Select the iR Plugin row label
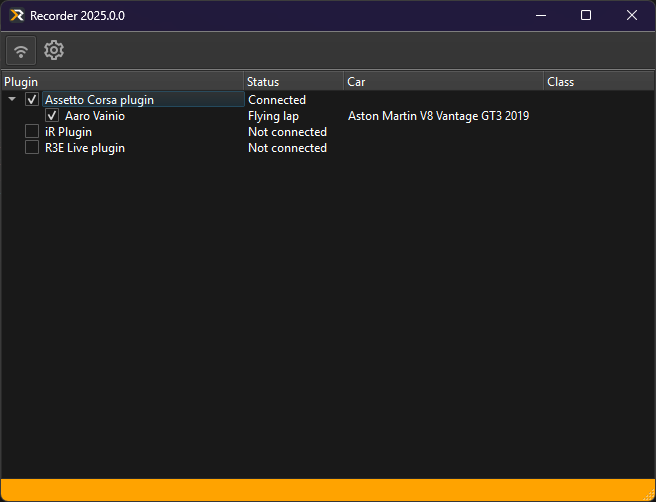The width and height of the screenshot is (656, 502). point(68,132)
